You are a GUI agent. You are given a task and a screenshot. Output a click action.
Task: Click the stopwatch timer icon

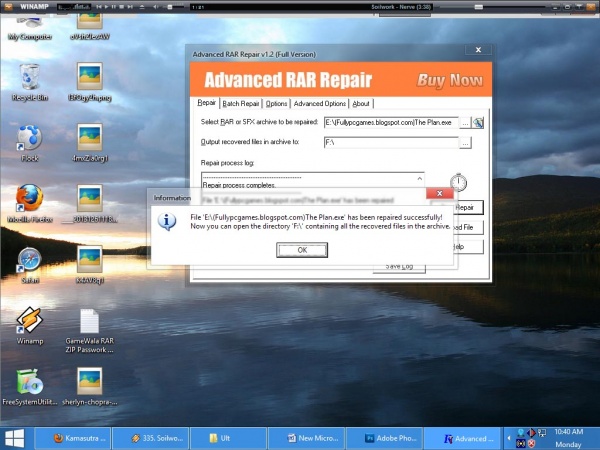click(458, 182)
